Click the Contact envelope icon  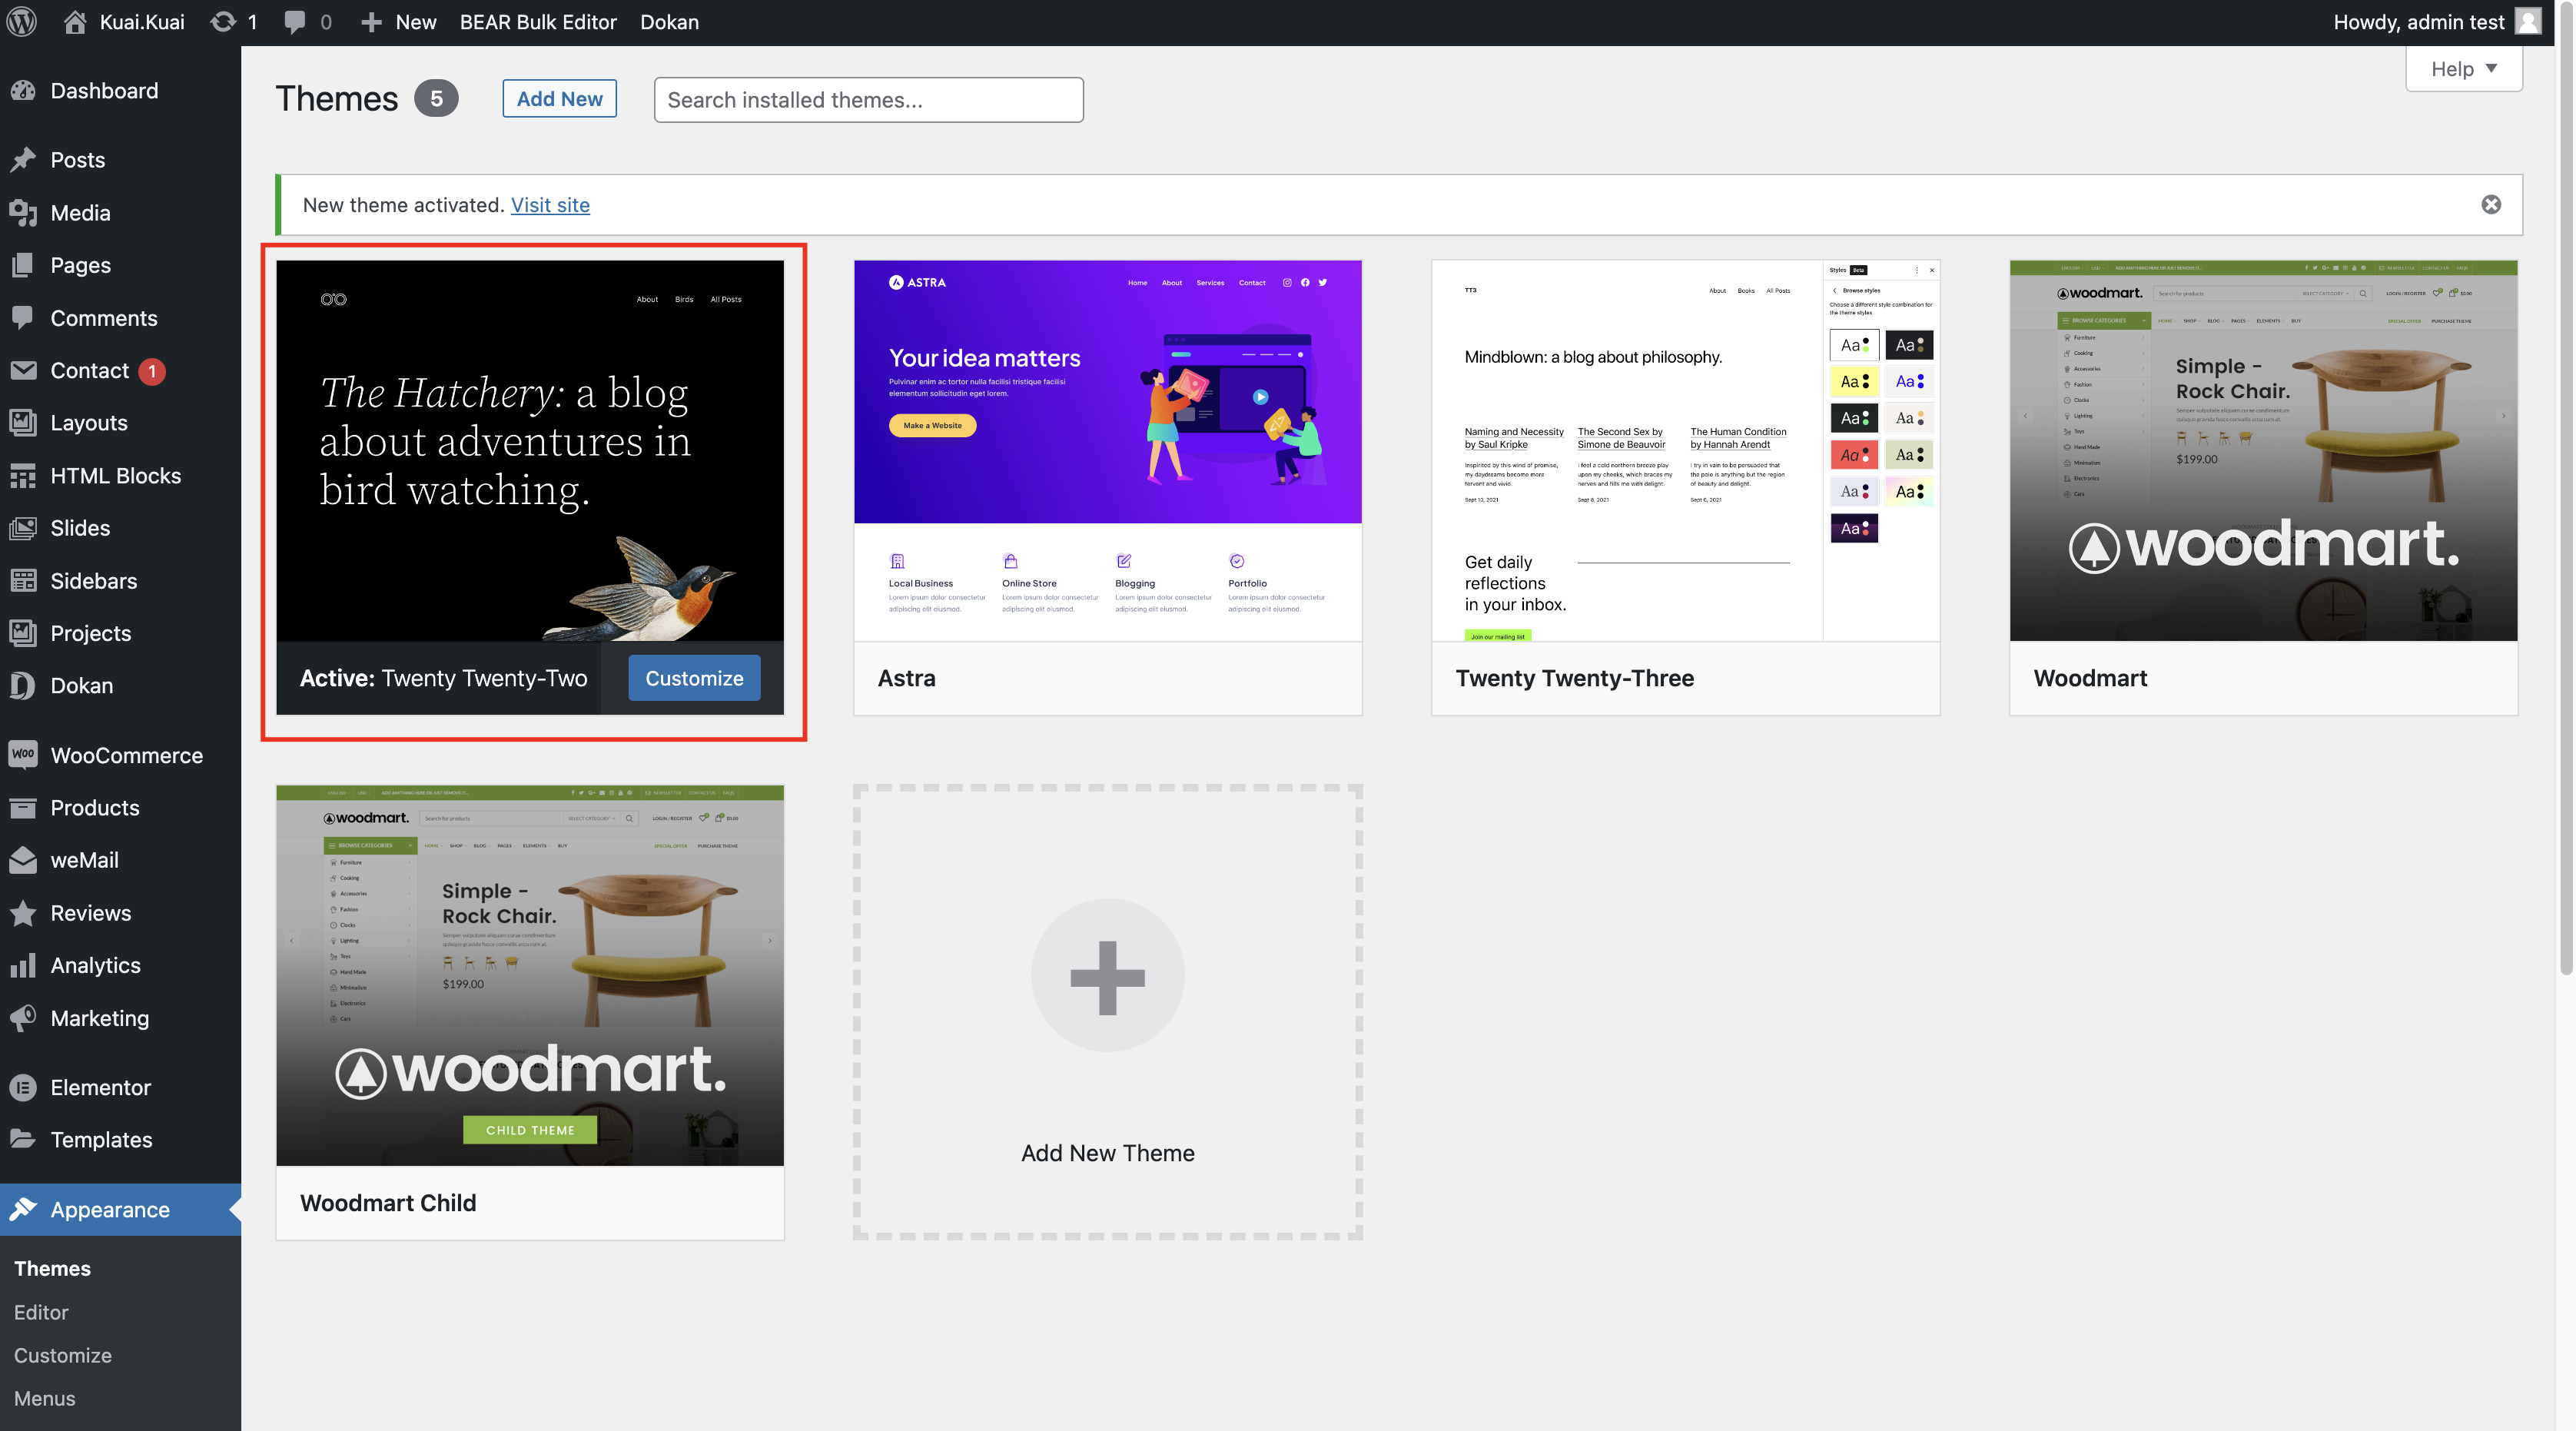(23, 370)
